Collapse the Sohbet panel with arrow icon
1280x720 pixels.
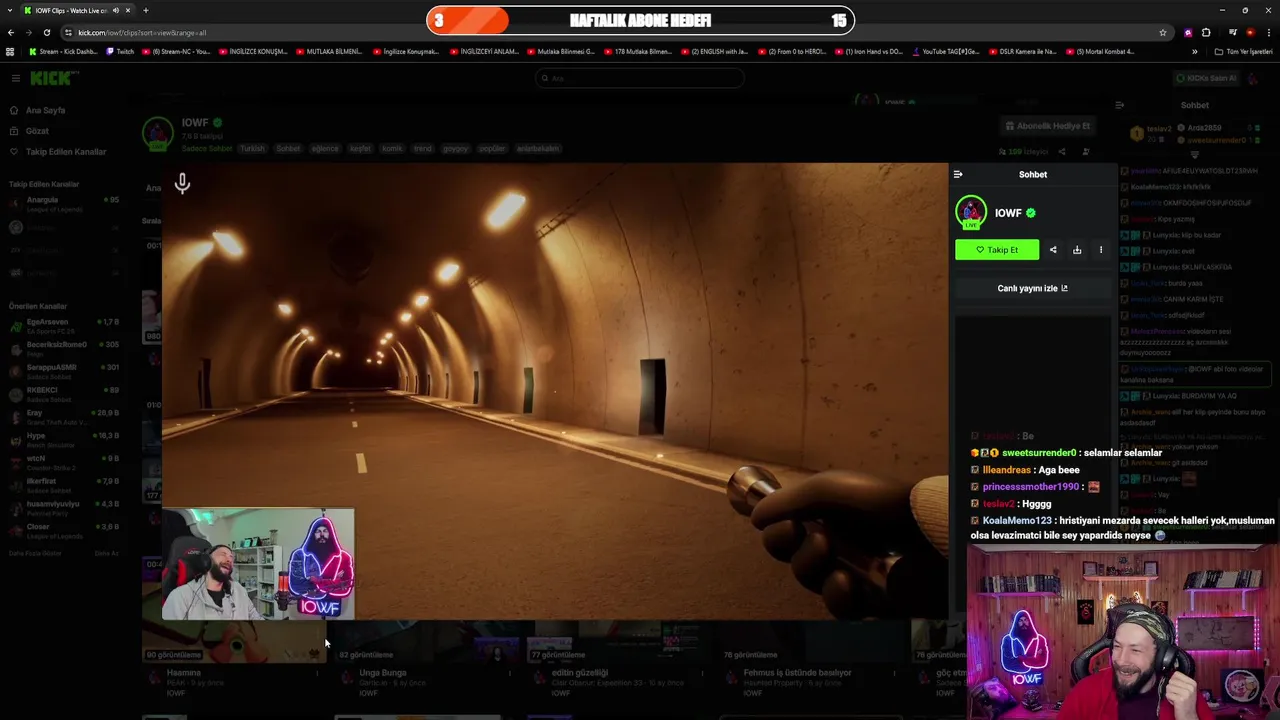pos(958,174)
